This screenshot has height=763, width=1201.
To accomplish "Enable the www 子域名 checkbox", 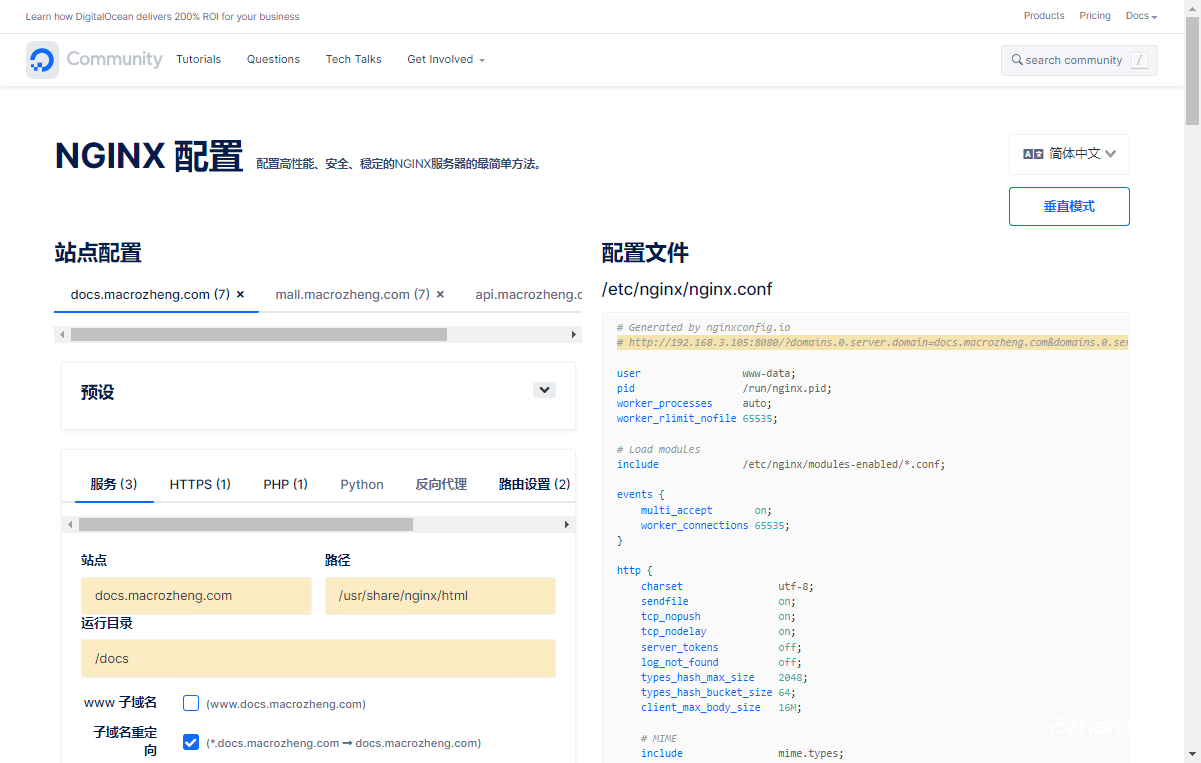I will (x=190, y=703).
